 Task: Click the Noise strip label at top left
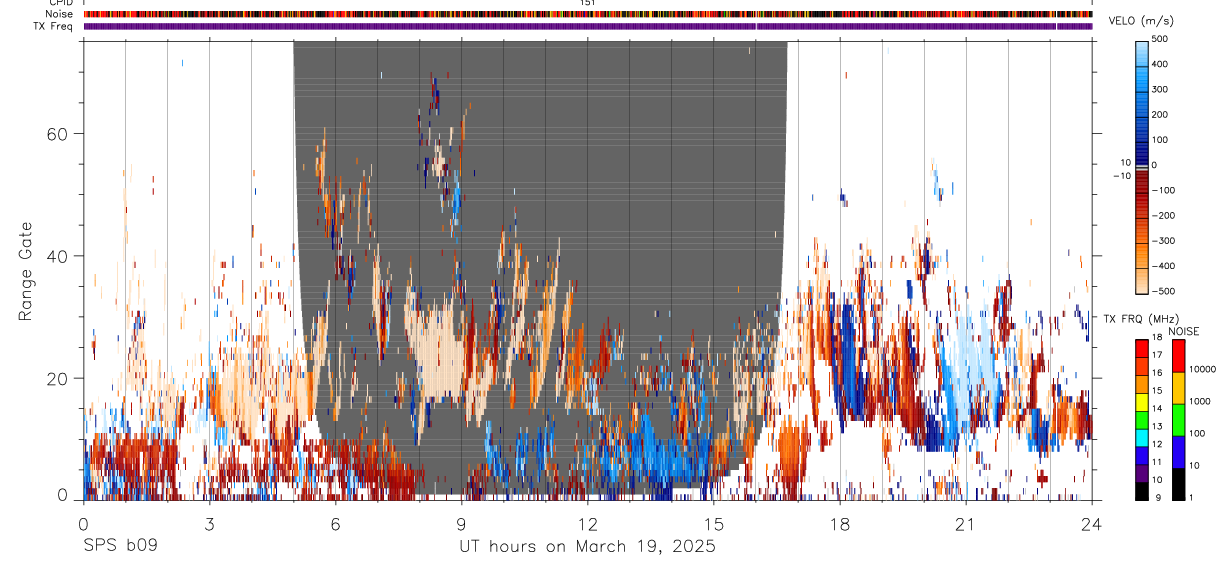tap(61, 15)
